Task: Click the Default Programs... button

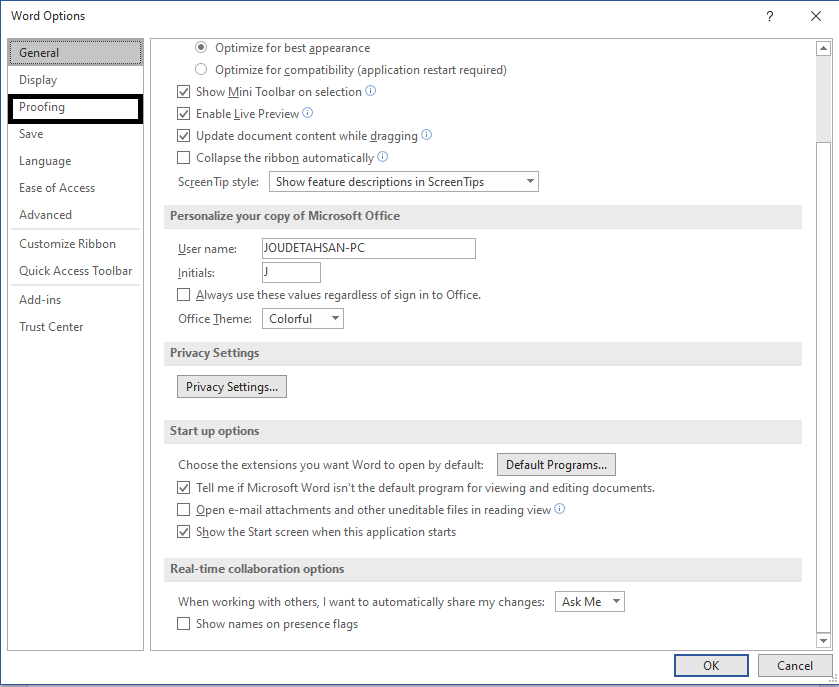Action: click(x=556, y=464)
